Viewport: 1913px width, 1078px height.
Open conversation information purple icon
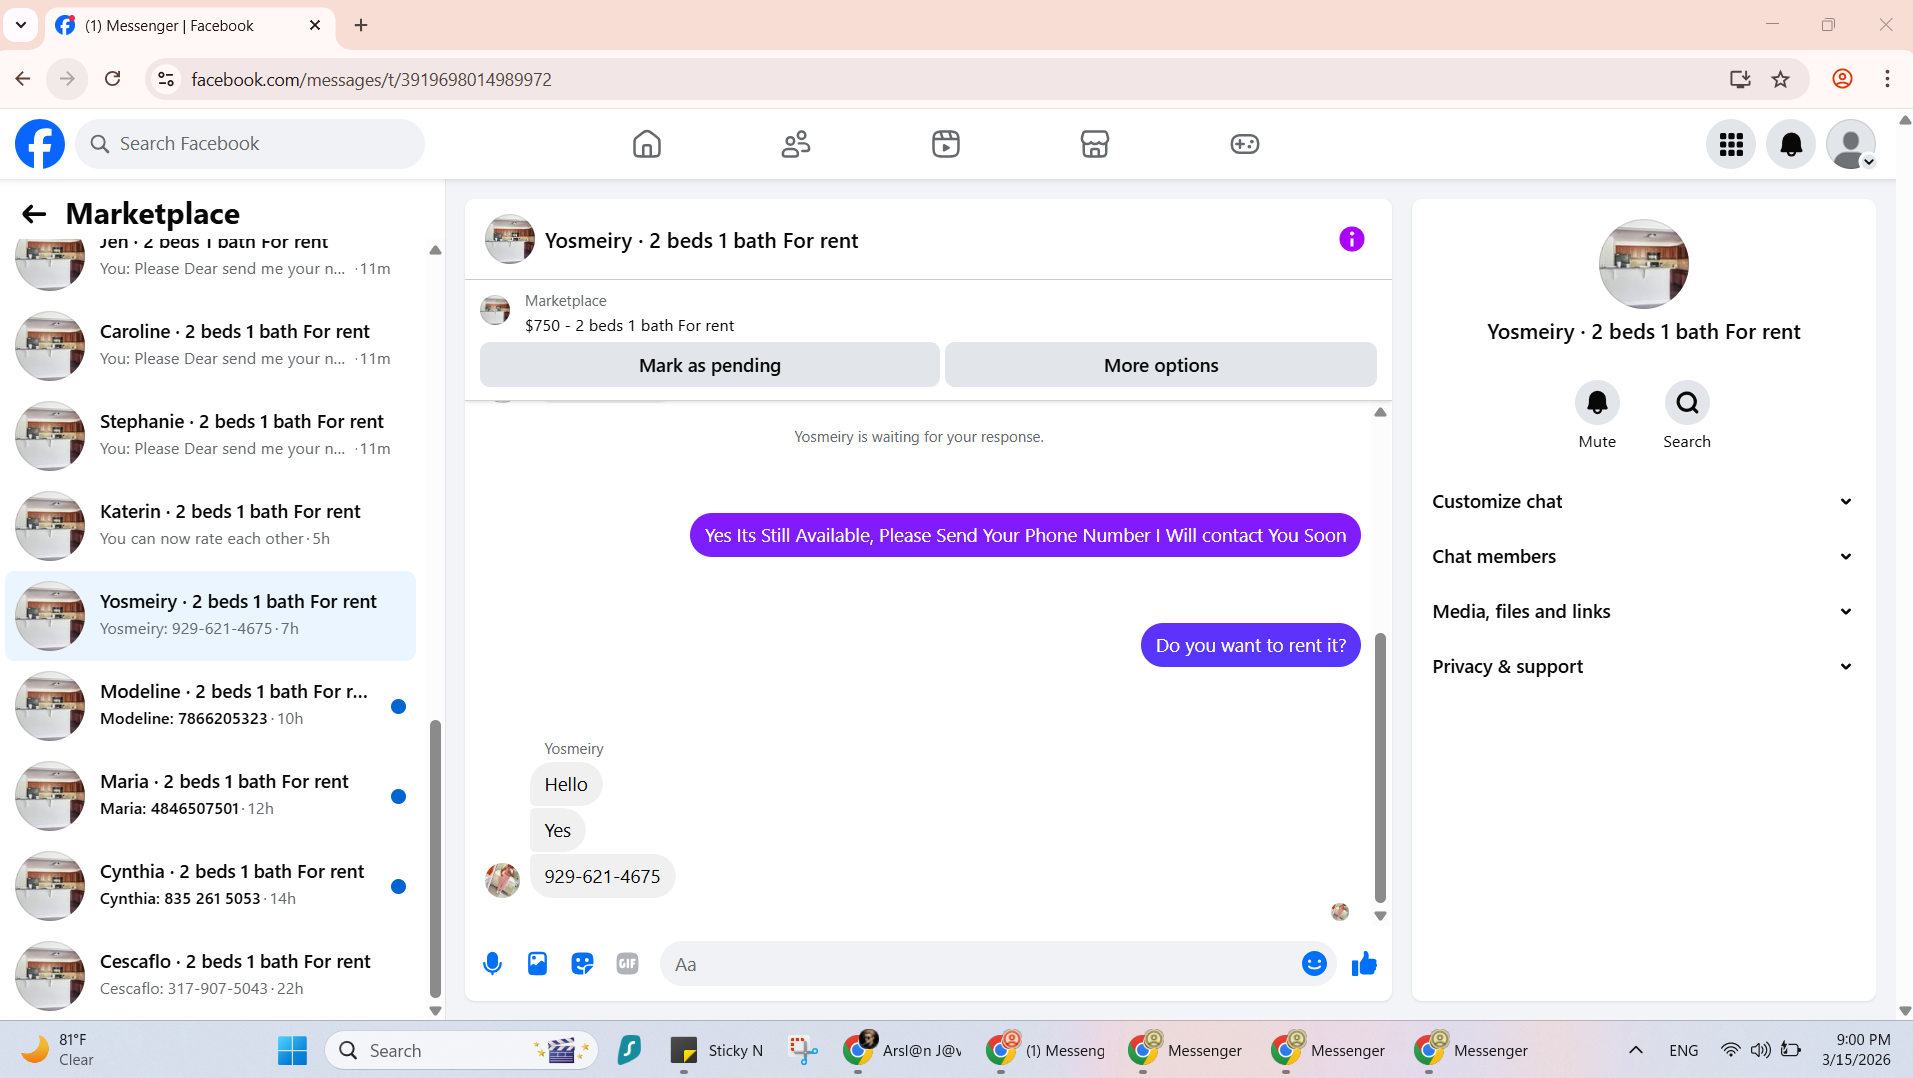1351,239
